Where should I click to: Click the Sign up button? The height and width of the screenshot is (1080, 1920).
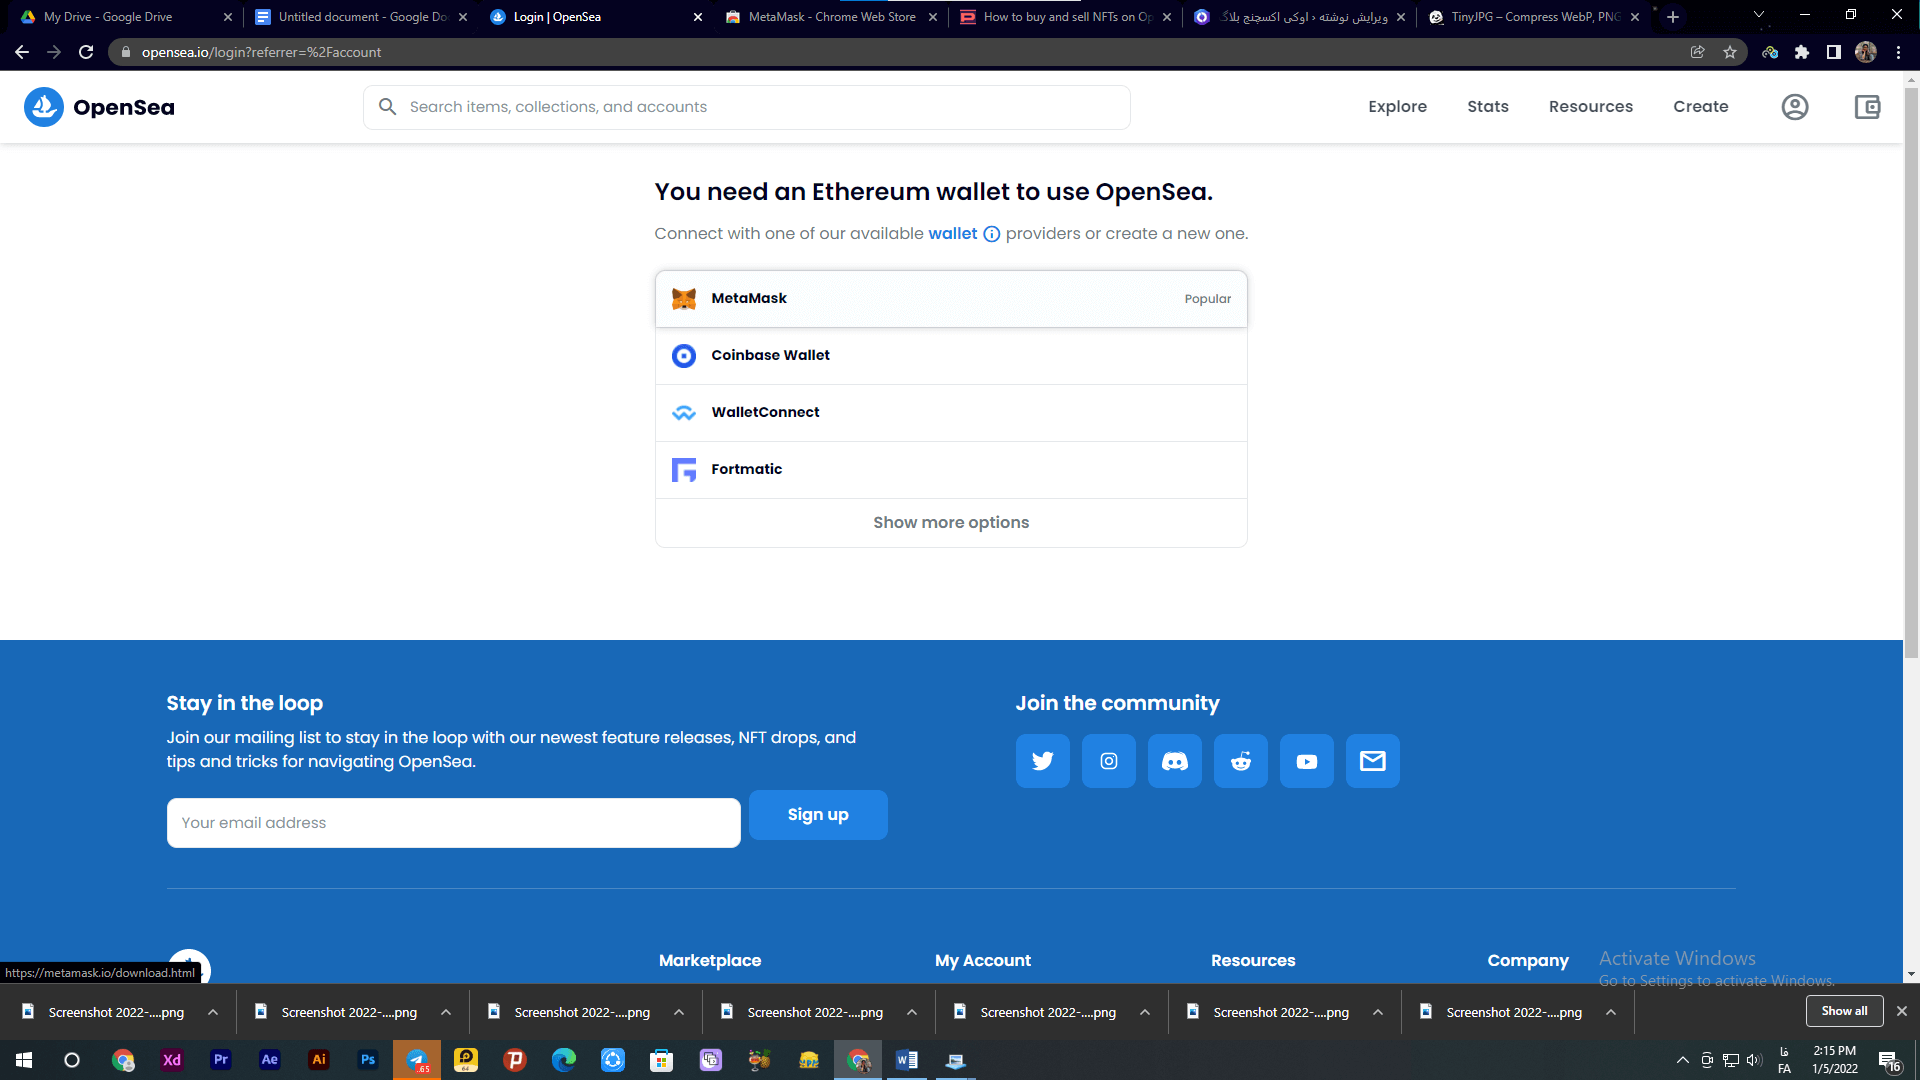pyautogui.click(x=818, y=815)
